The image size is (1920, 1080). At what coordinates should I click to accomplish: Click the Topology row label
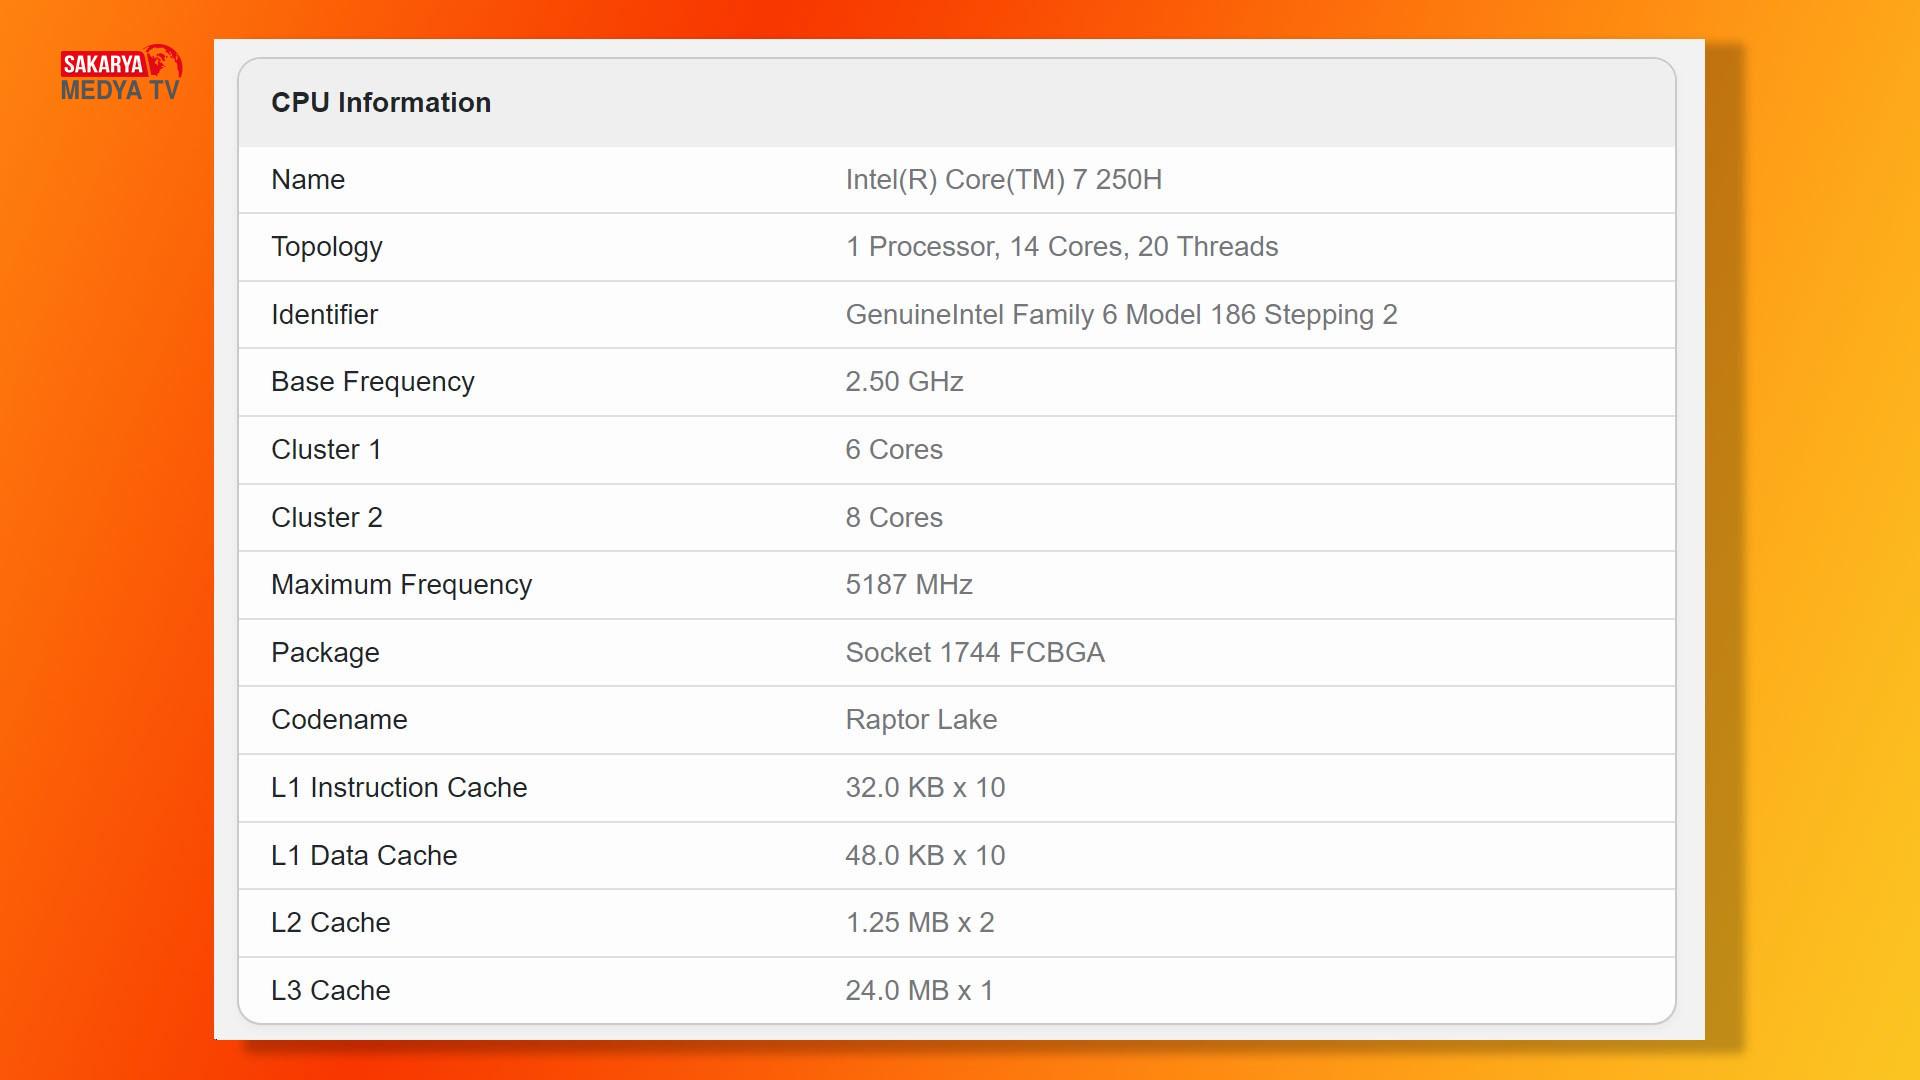[327, 247]
